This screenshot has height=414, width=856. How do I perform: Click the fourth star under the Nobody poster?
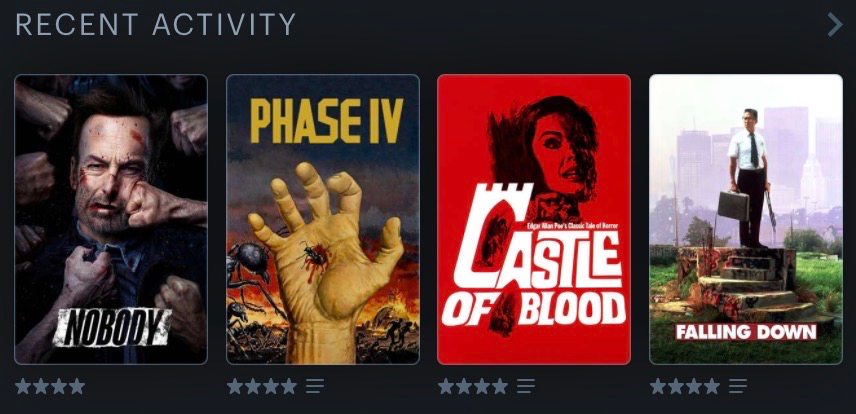(77, 387)
